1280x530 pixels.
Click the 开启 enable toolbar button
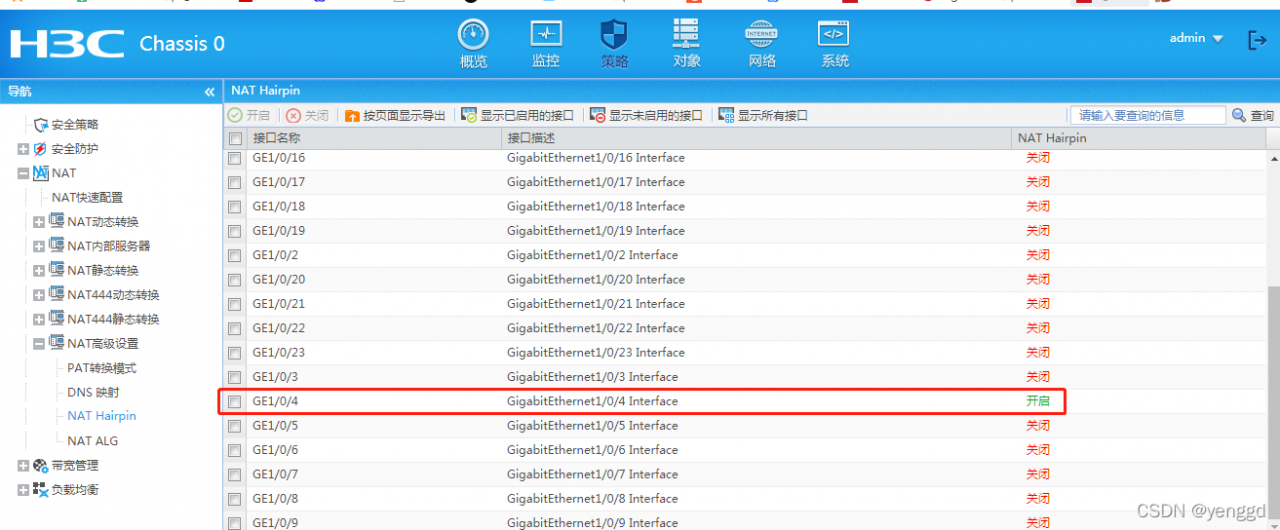(x=249, y=115)
